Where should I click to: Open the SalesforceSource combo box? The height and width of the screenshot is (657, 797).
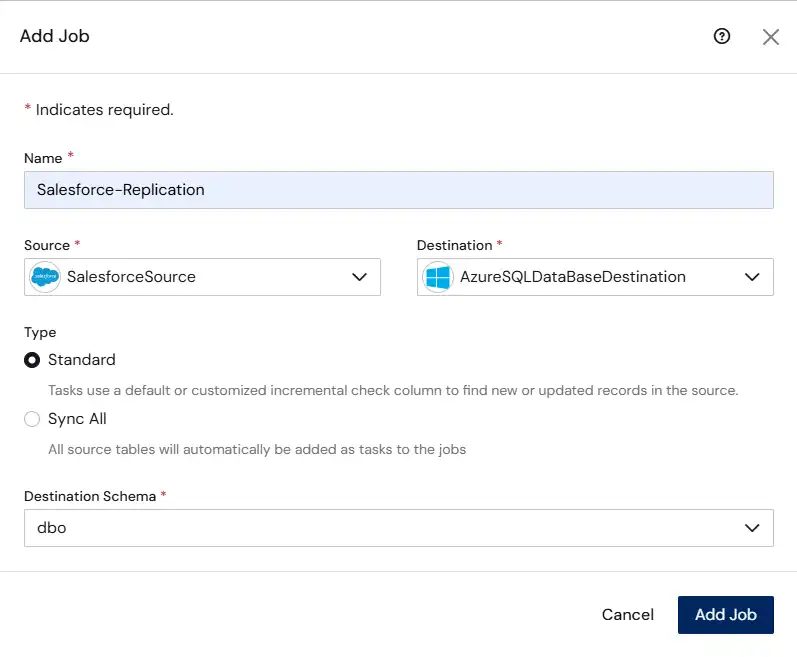[x=202, y=277]
